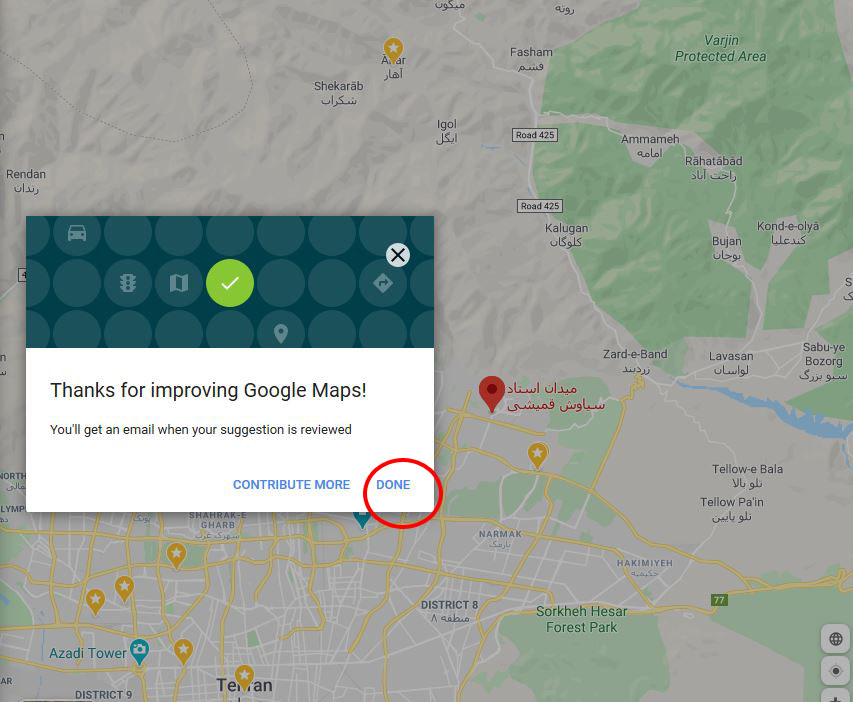The height and width of the screenshot is (702, 853).
Task: Click the globe layers icon
Action: tap(836, 639)
